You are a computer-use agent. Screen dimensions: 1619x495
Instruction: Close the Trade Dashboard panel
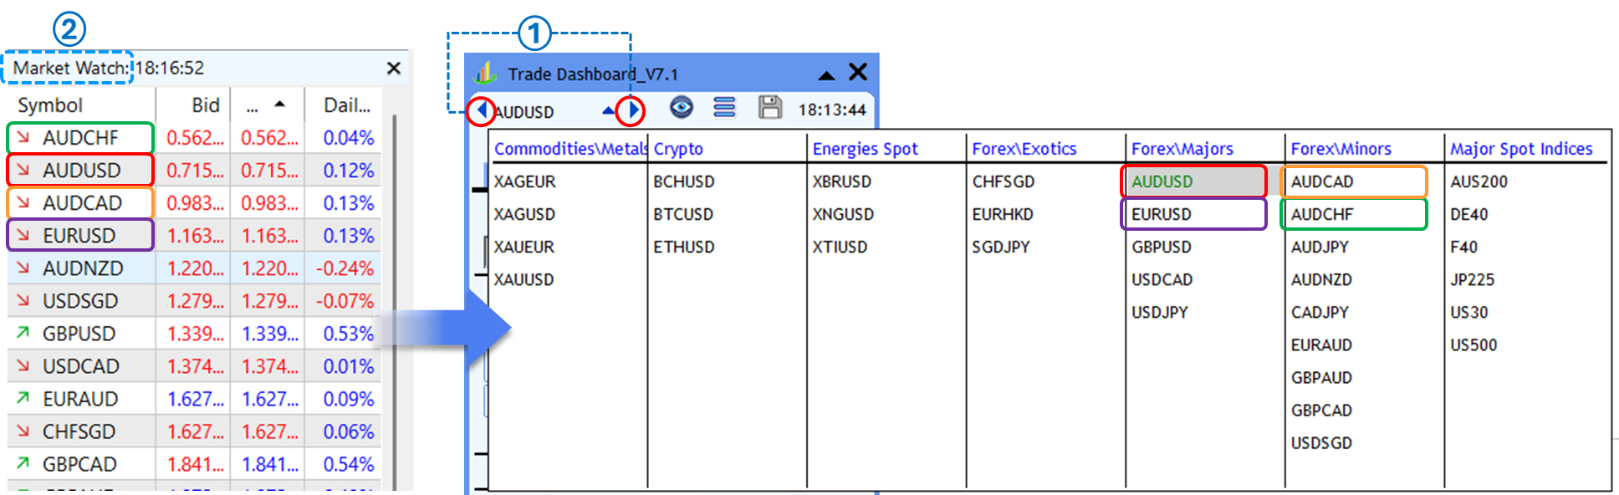[x=858, y=72]
